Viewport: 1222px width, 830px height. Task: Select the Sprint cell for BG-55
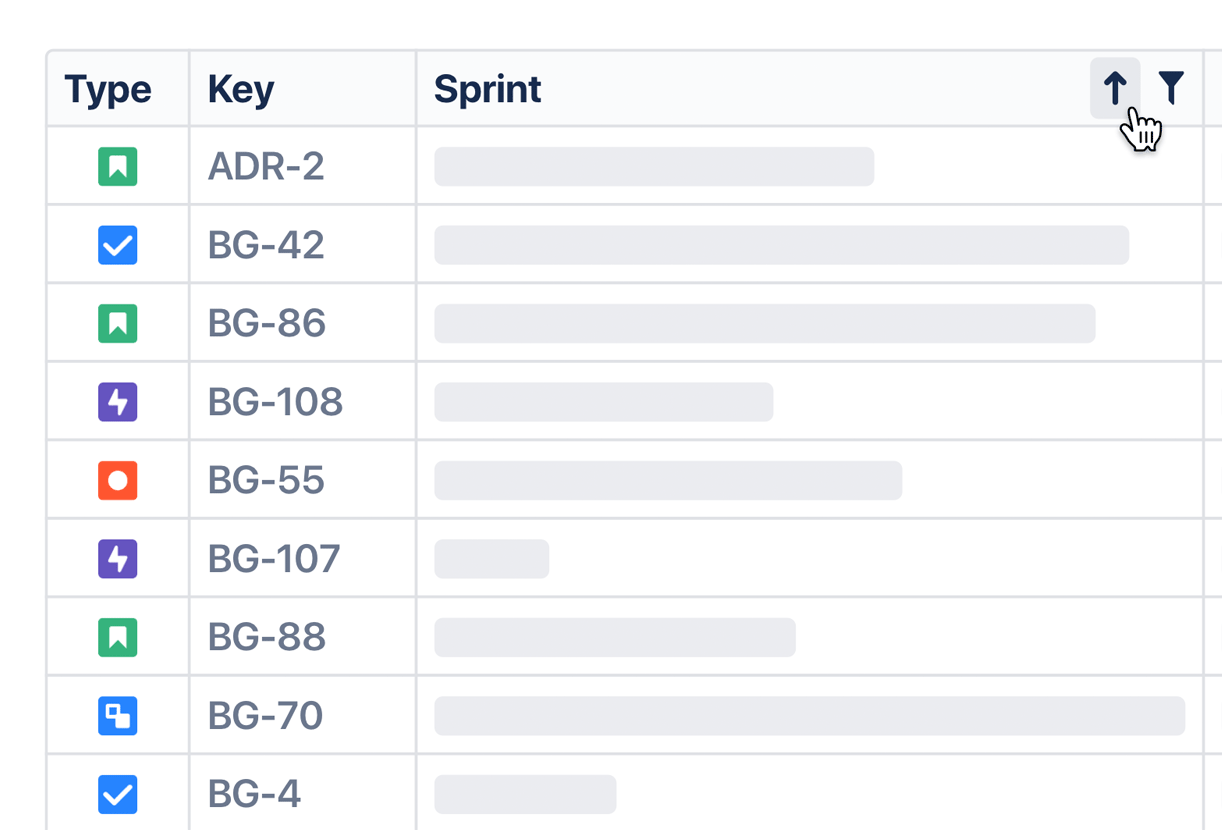809,481
